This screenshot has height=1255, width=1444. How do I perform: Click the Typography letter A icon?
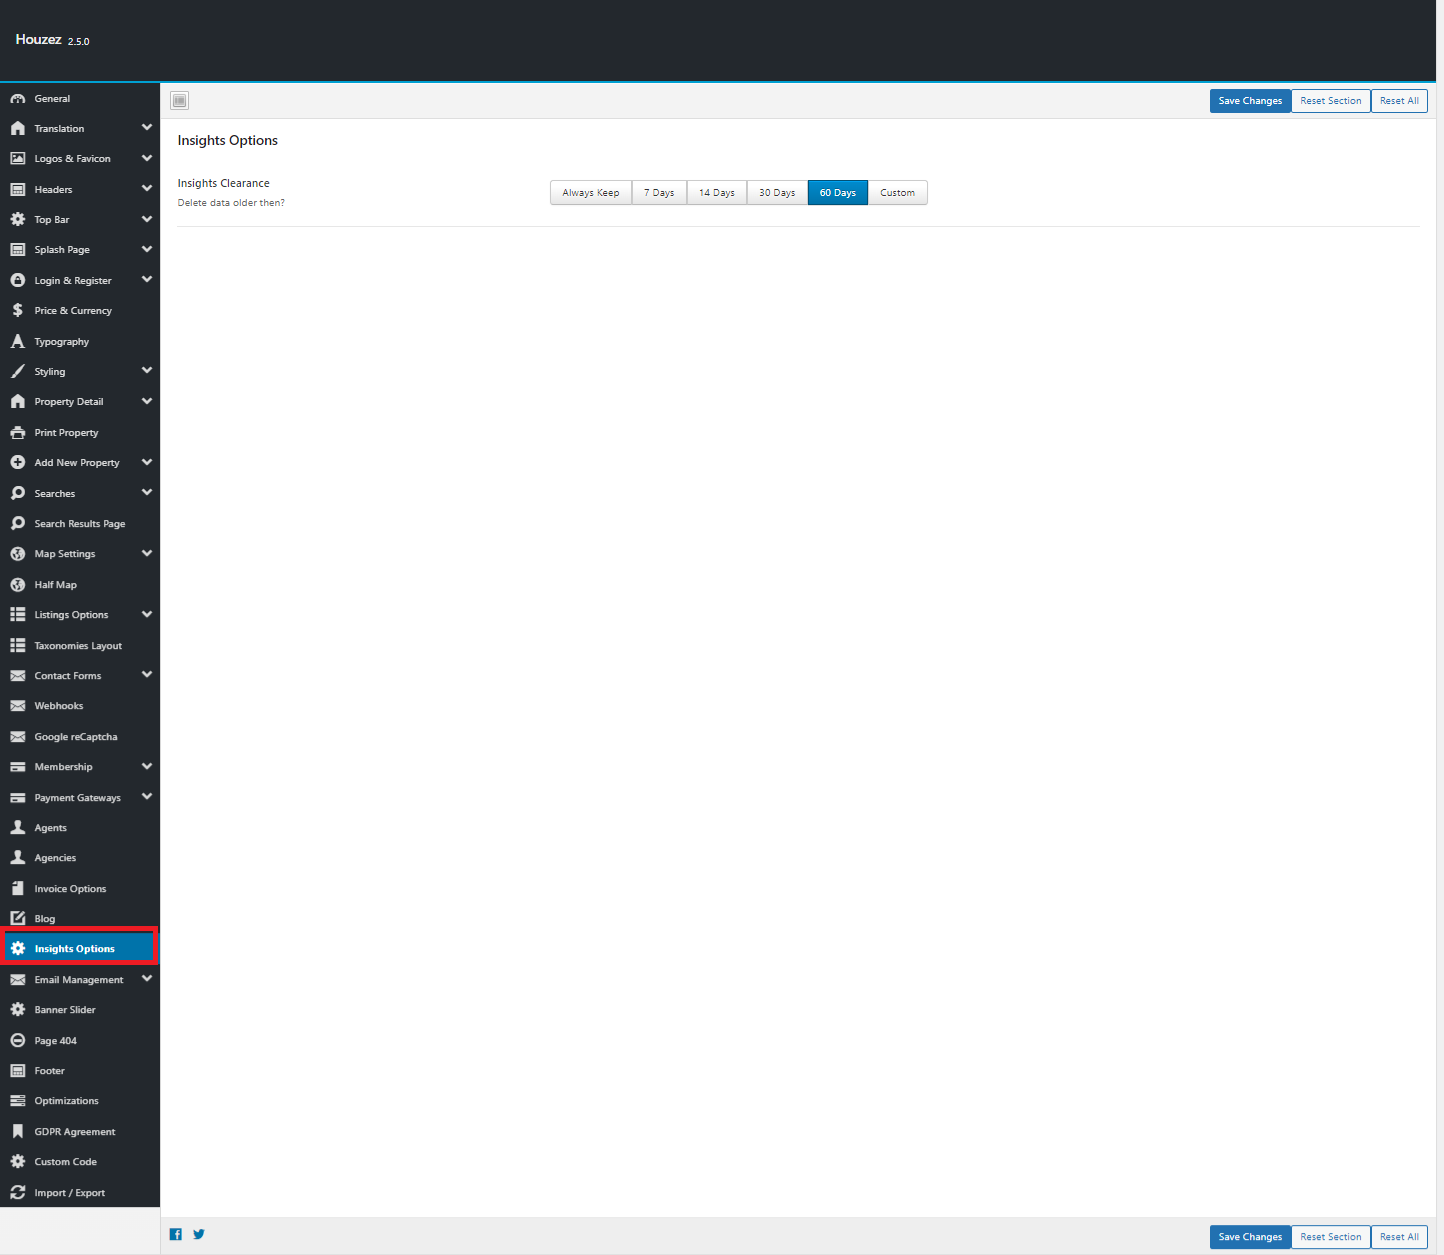(18, 342)
